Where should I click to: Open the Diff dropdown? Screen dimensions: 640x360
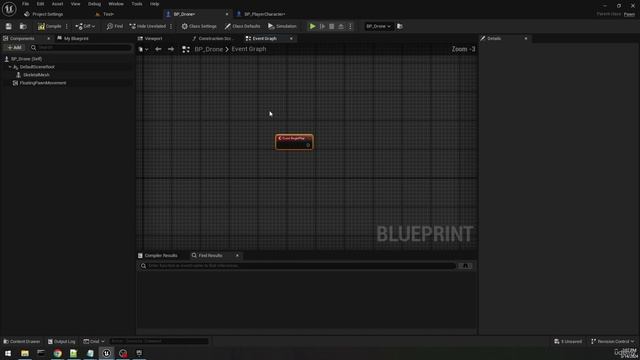point(85,26)
